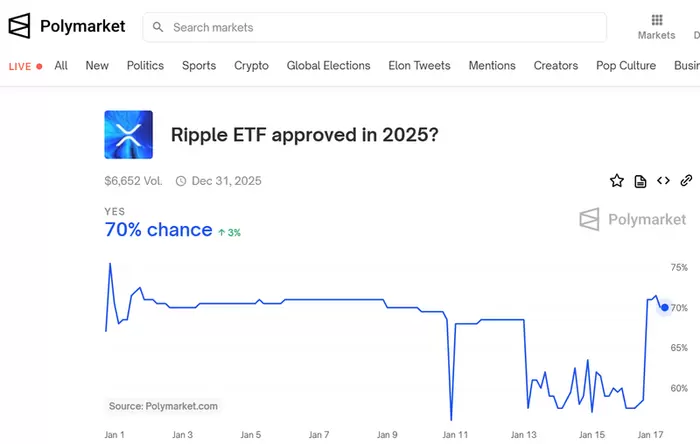Viewport: 700px width, 444px height.
Task: Switch to the LIVE category
Action: pos(25,66)
